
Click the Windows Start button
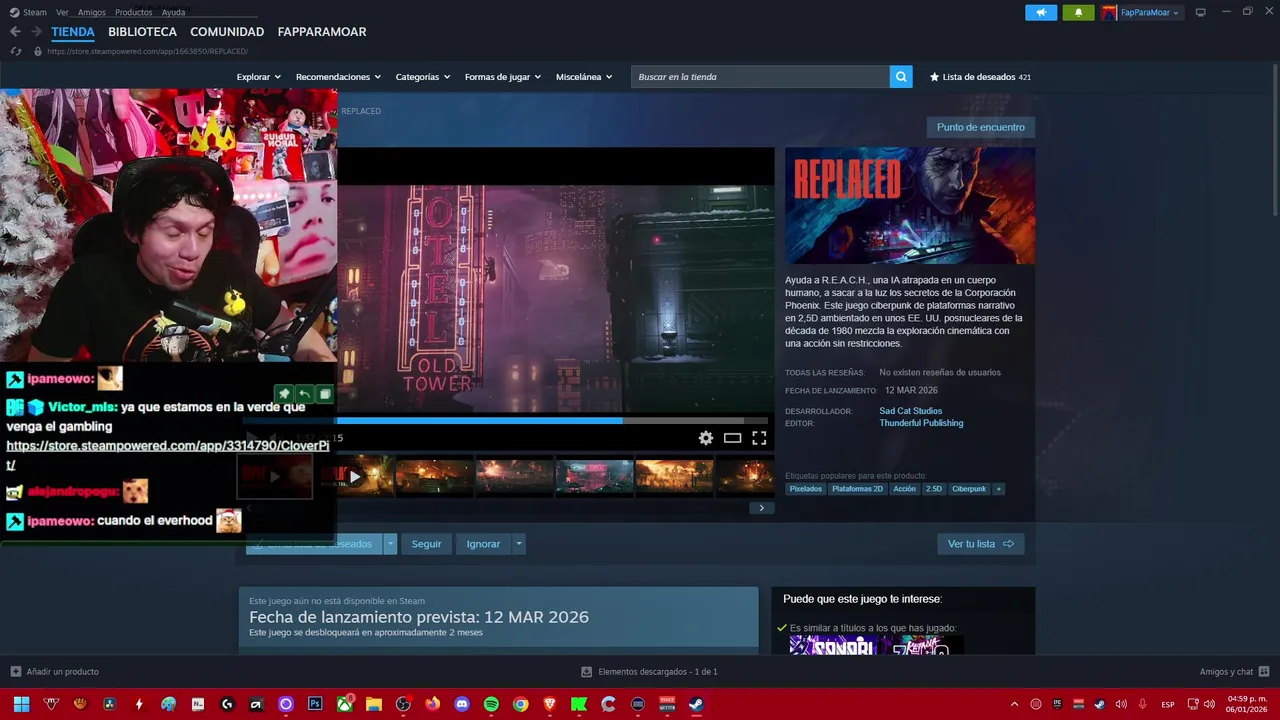21,704
